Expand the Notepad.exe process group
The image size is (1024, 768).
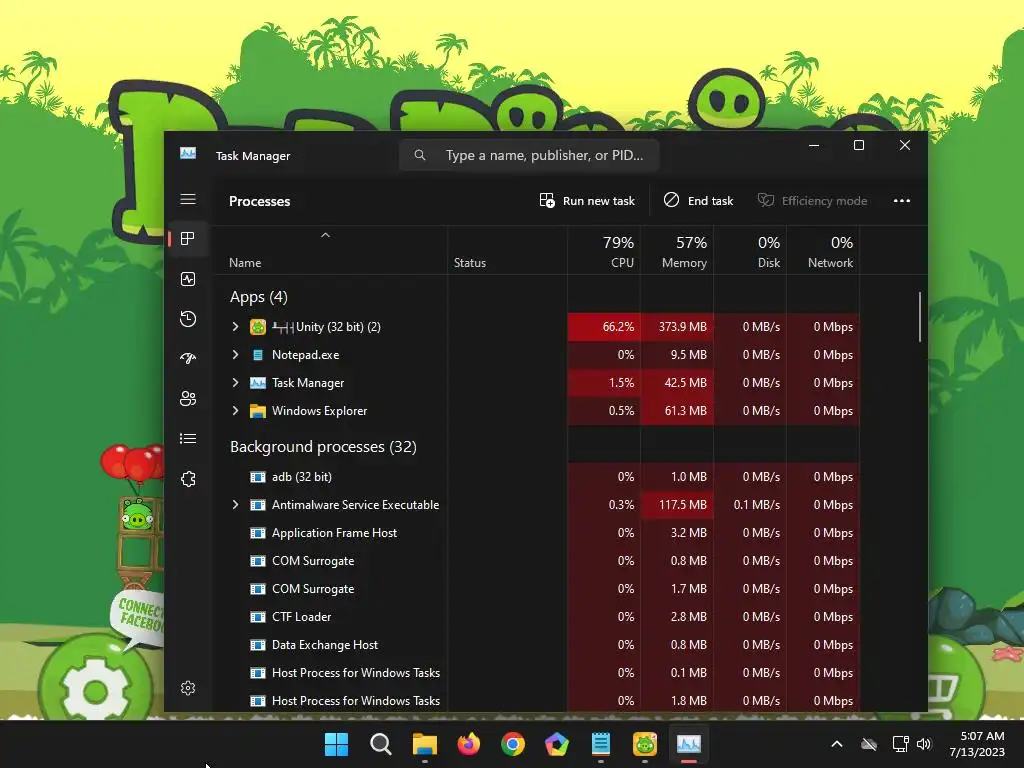236,355
